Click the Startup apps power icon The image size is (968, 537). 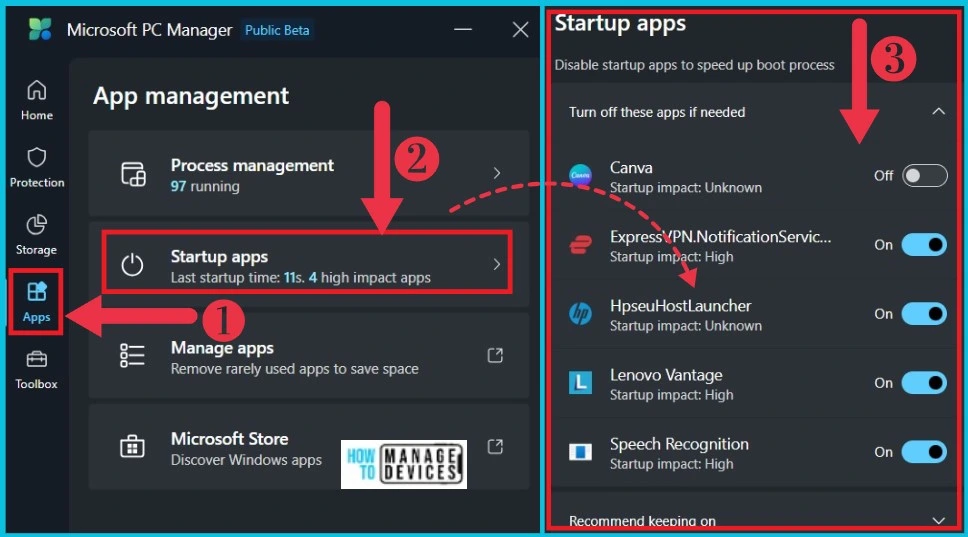[x=132, y=265]
